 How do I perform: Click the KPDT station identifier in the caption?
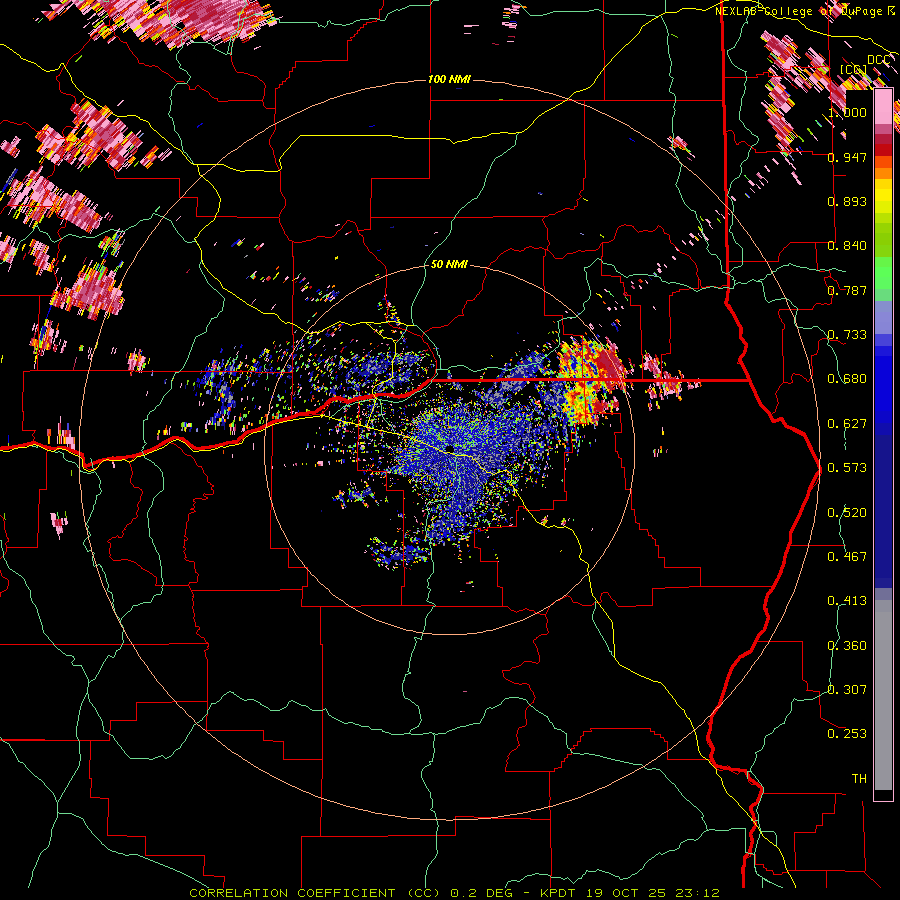pos(558,893)
